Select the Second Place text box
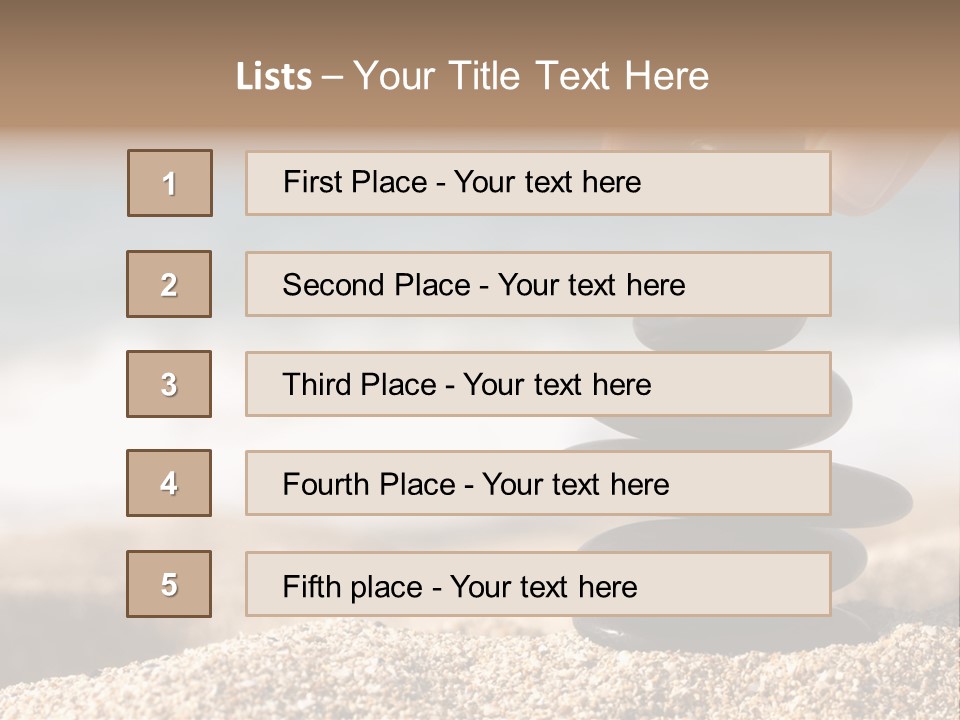The width and height of the screenshot is (960, 720). (538, 284)
